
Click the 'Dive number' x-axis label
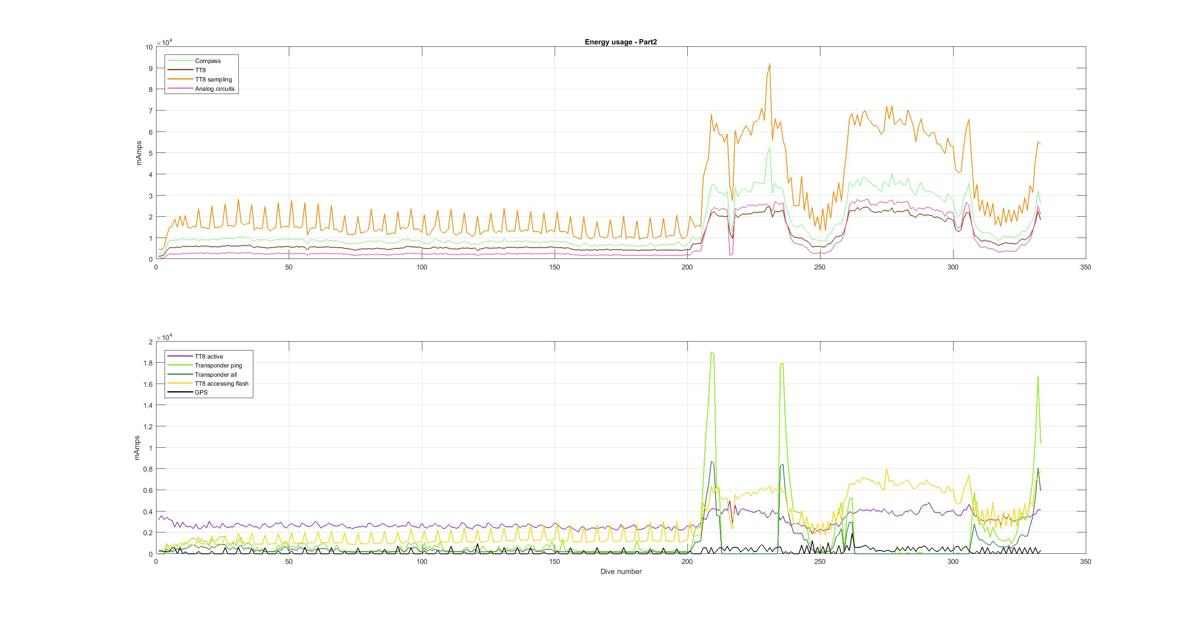pyautogui.click(x=621, y=572)
